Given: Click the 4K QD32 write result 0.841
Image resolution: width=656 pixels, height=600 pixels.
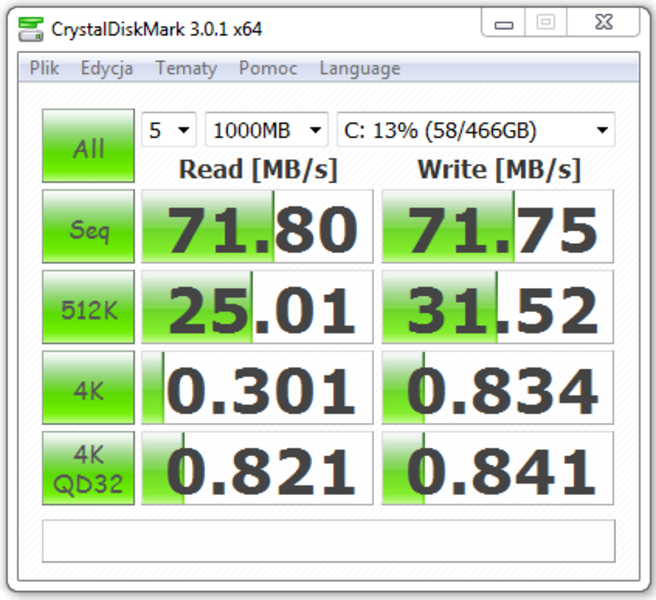Looking at the screenshot, I should tap(498, 468).
